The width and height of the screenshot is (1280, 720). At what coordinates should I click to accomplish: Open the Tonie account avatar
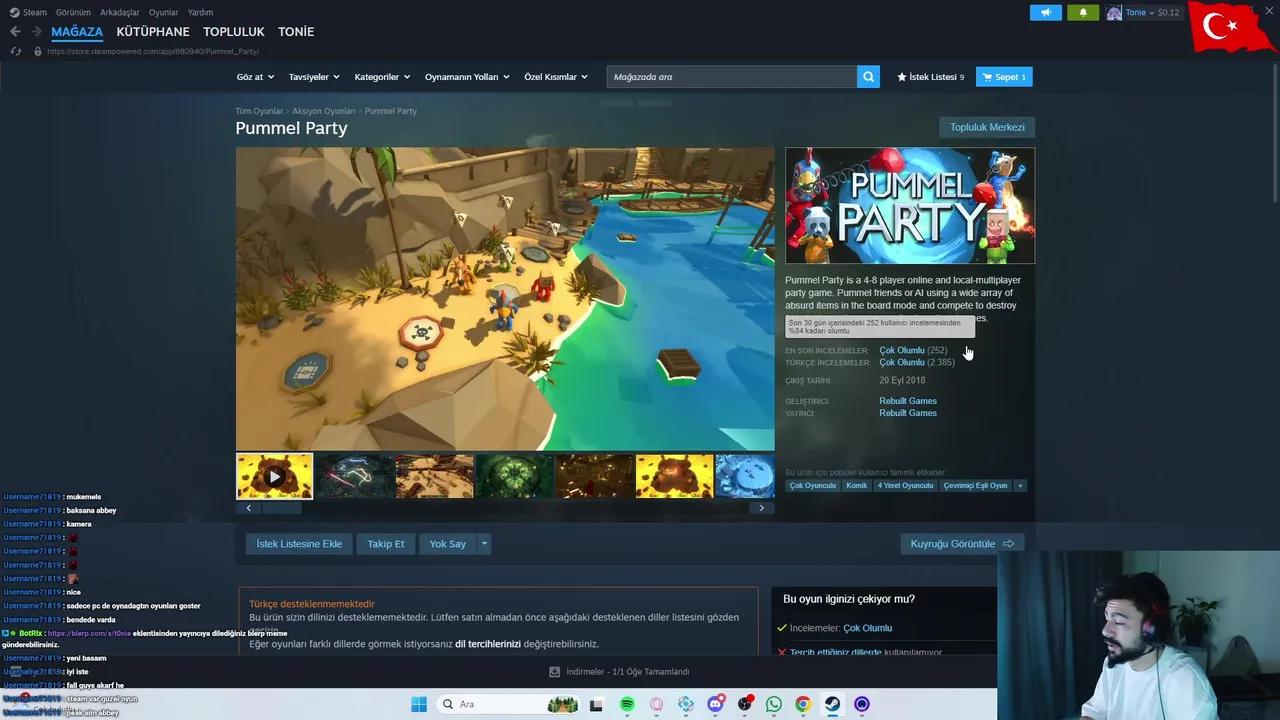click(1114, 12)
